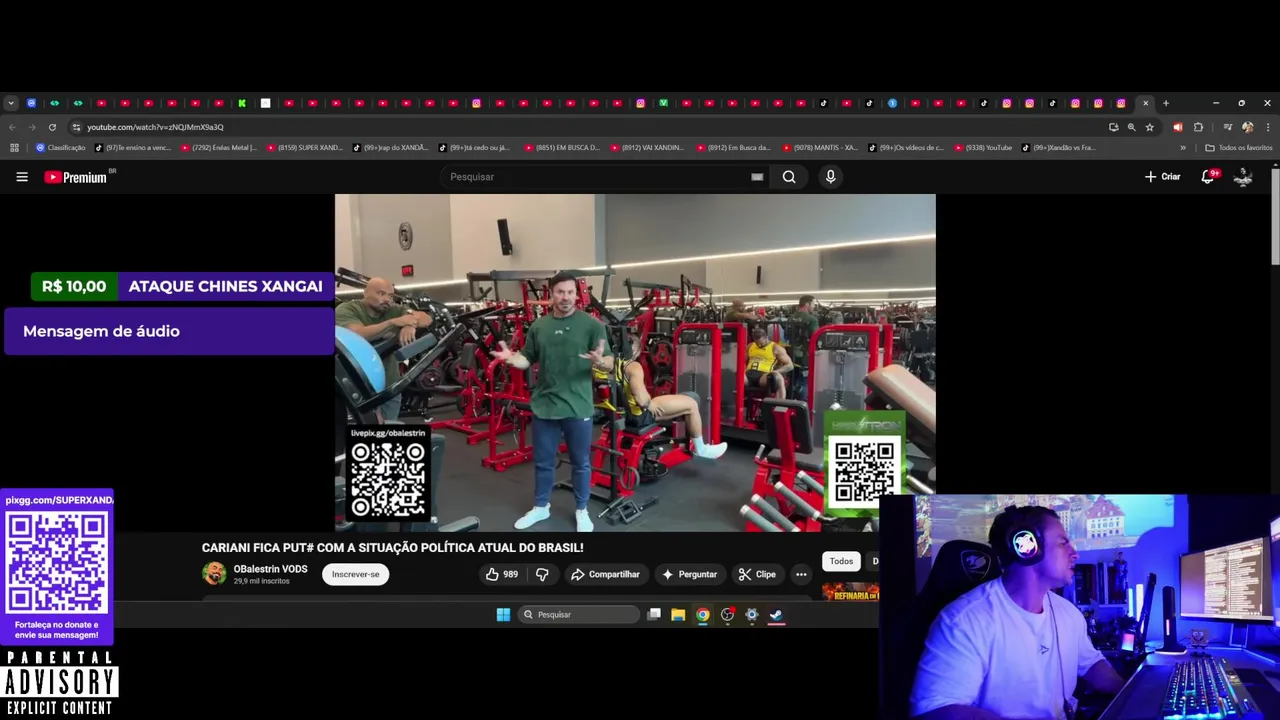
Task: Bookmark this page with star icon
Action: coord(1150,127)
